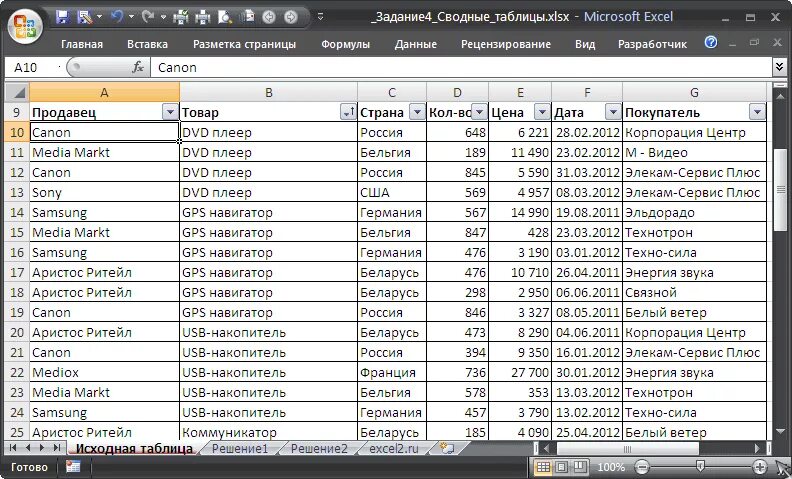Open Help with blue question mark
The height and width of the screenshot is (479, 792).
tap(711, 42)
